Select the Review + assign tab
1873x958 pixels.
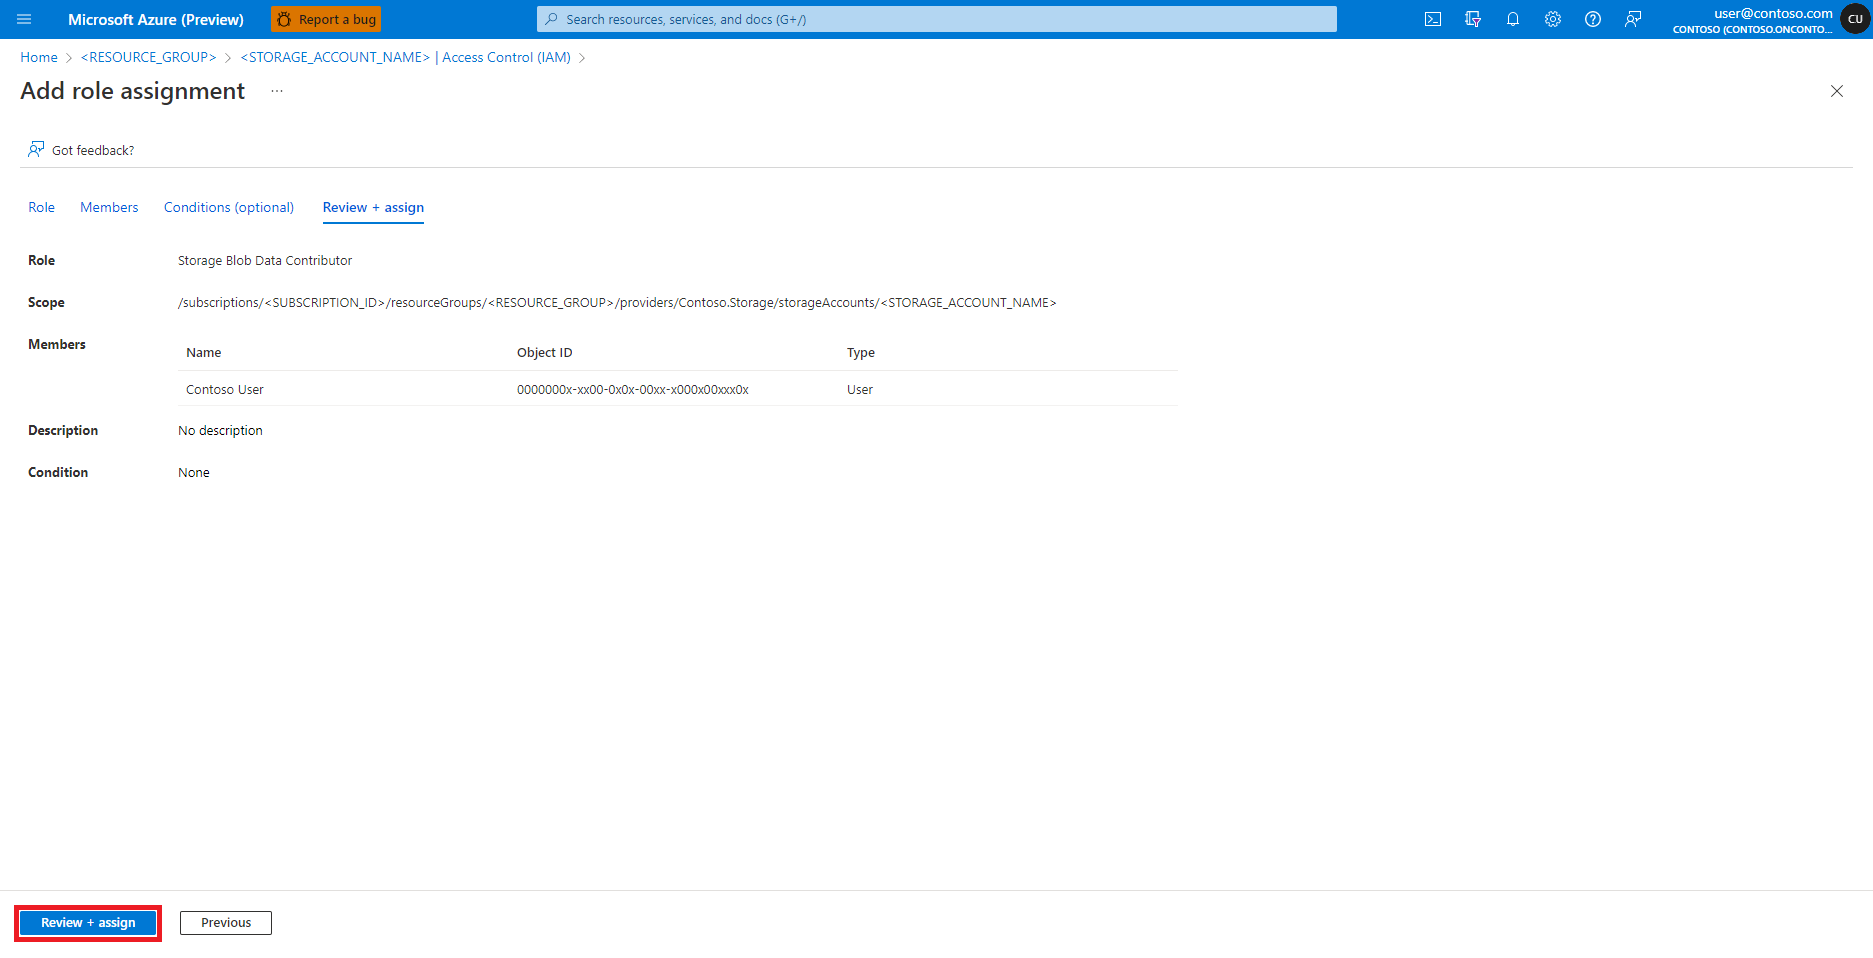[373, 207]
